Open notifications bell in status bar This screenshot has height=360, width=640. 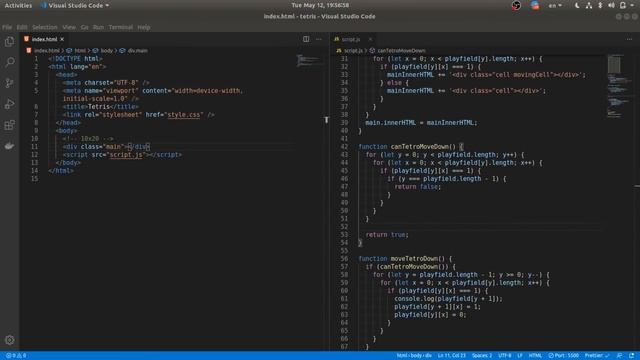pyautogui.click(x=631, y=356)
